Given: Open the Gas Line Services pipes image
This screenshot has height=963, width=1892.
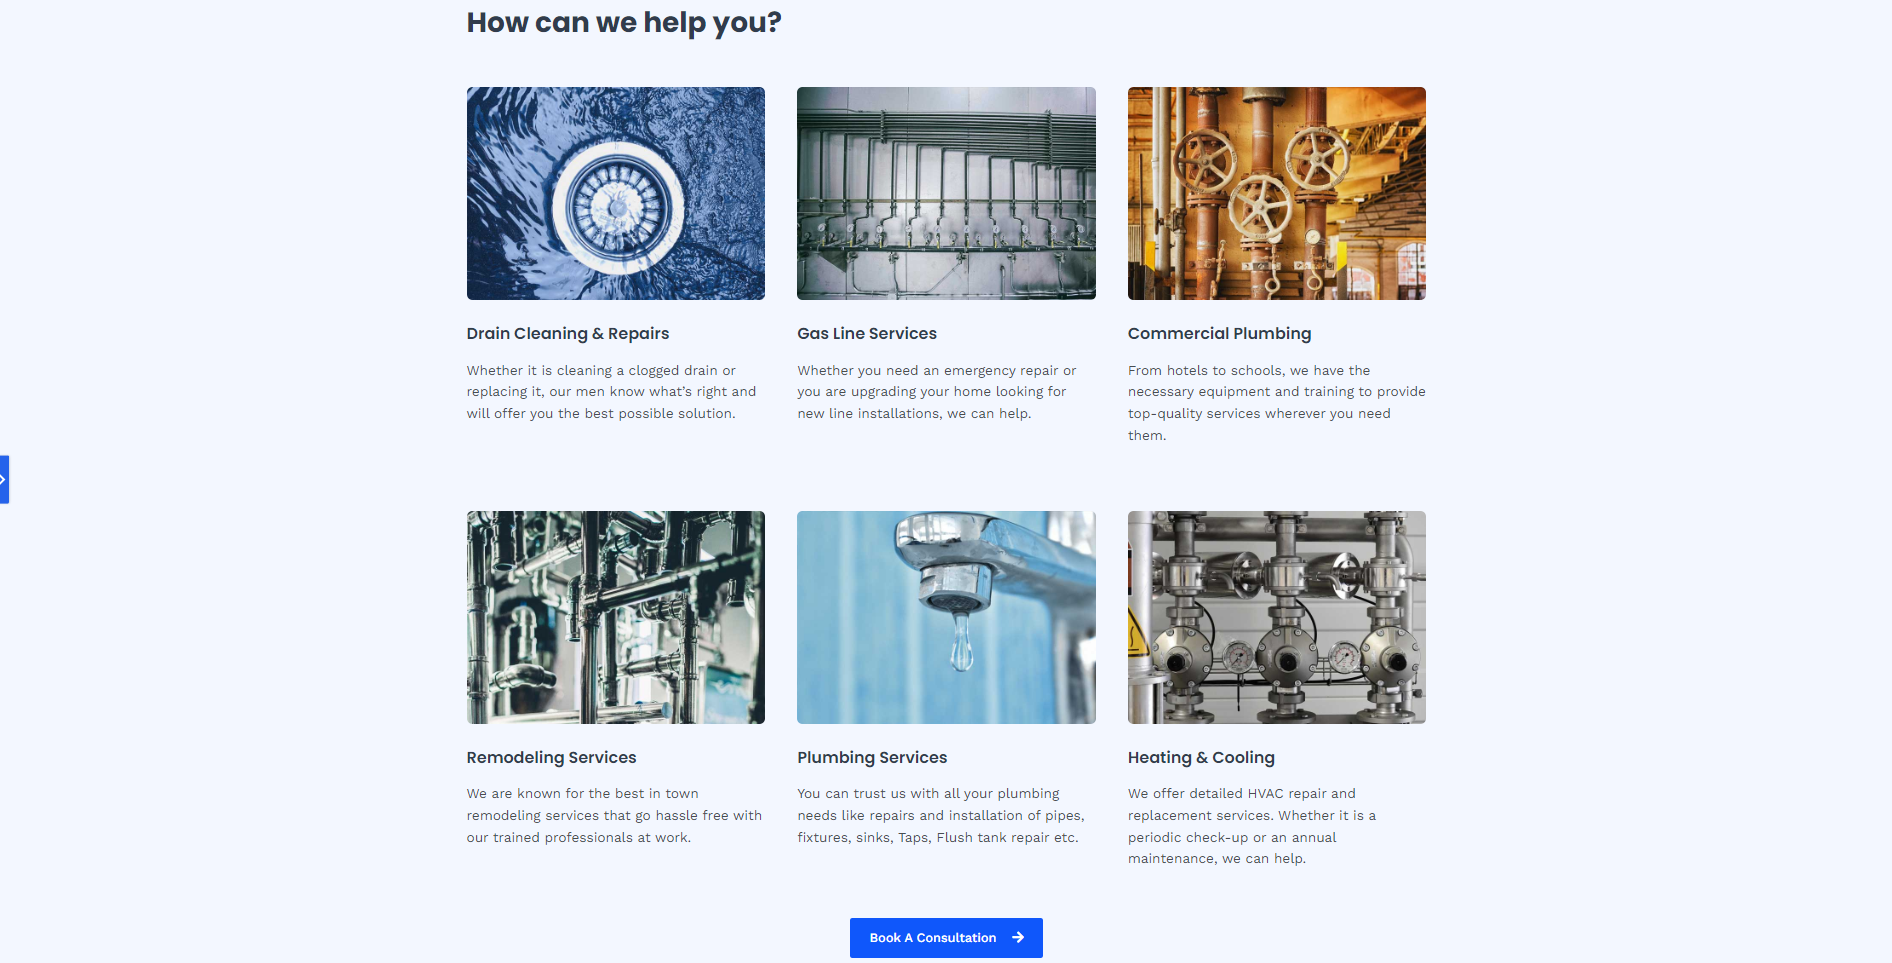Looking at the screenshot, I should (x=946, y=193).
